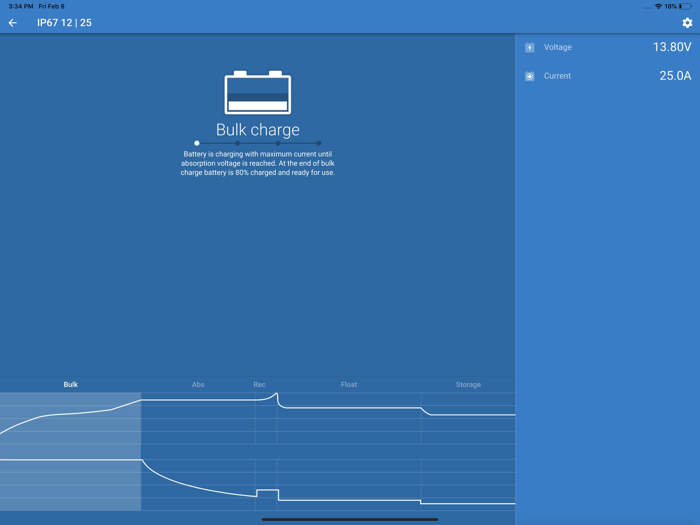Tap the Fri Feb 8 date in status bar
The height and width of the screenshot is (525, 700).
51,6
